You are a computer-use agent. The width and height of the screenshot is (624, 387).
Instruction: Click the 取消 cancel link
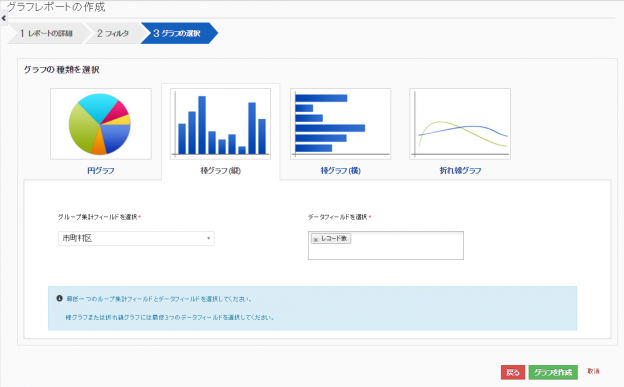click(593, 371)
